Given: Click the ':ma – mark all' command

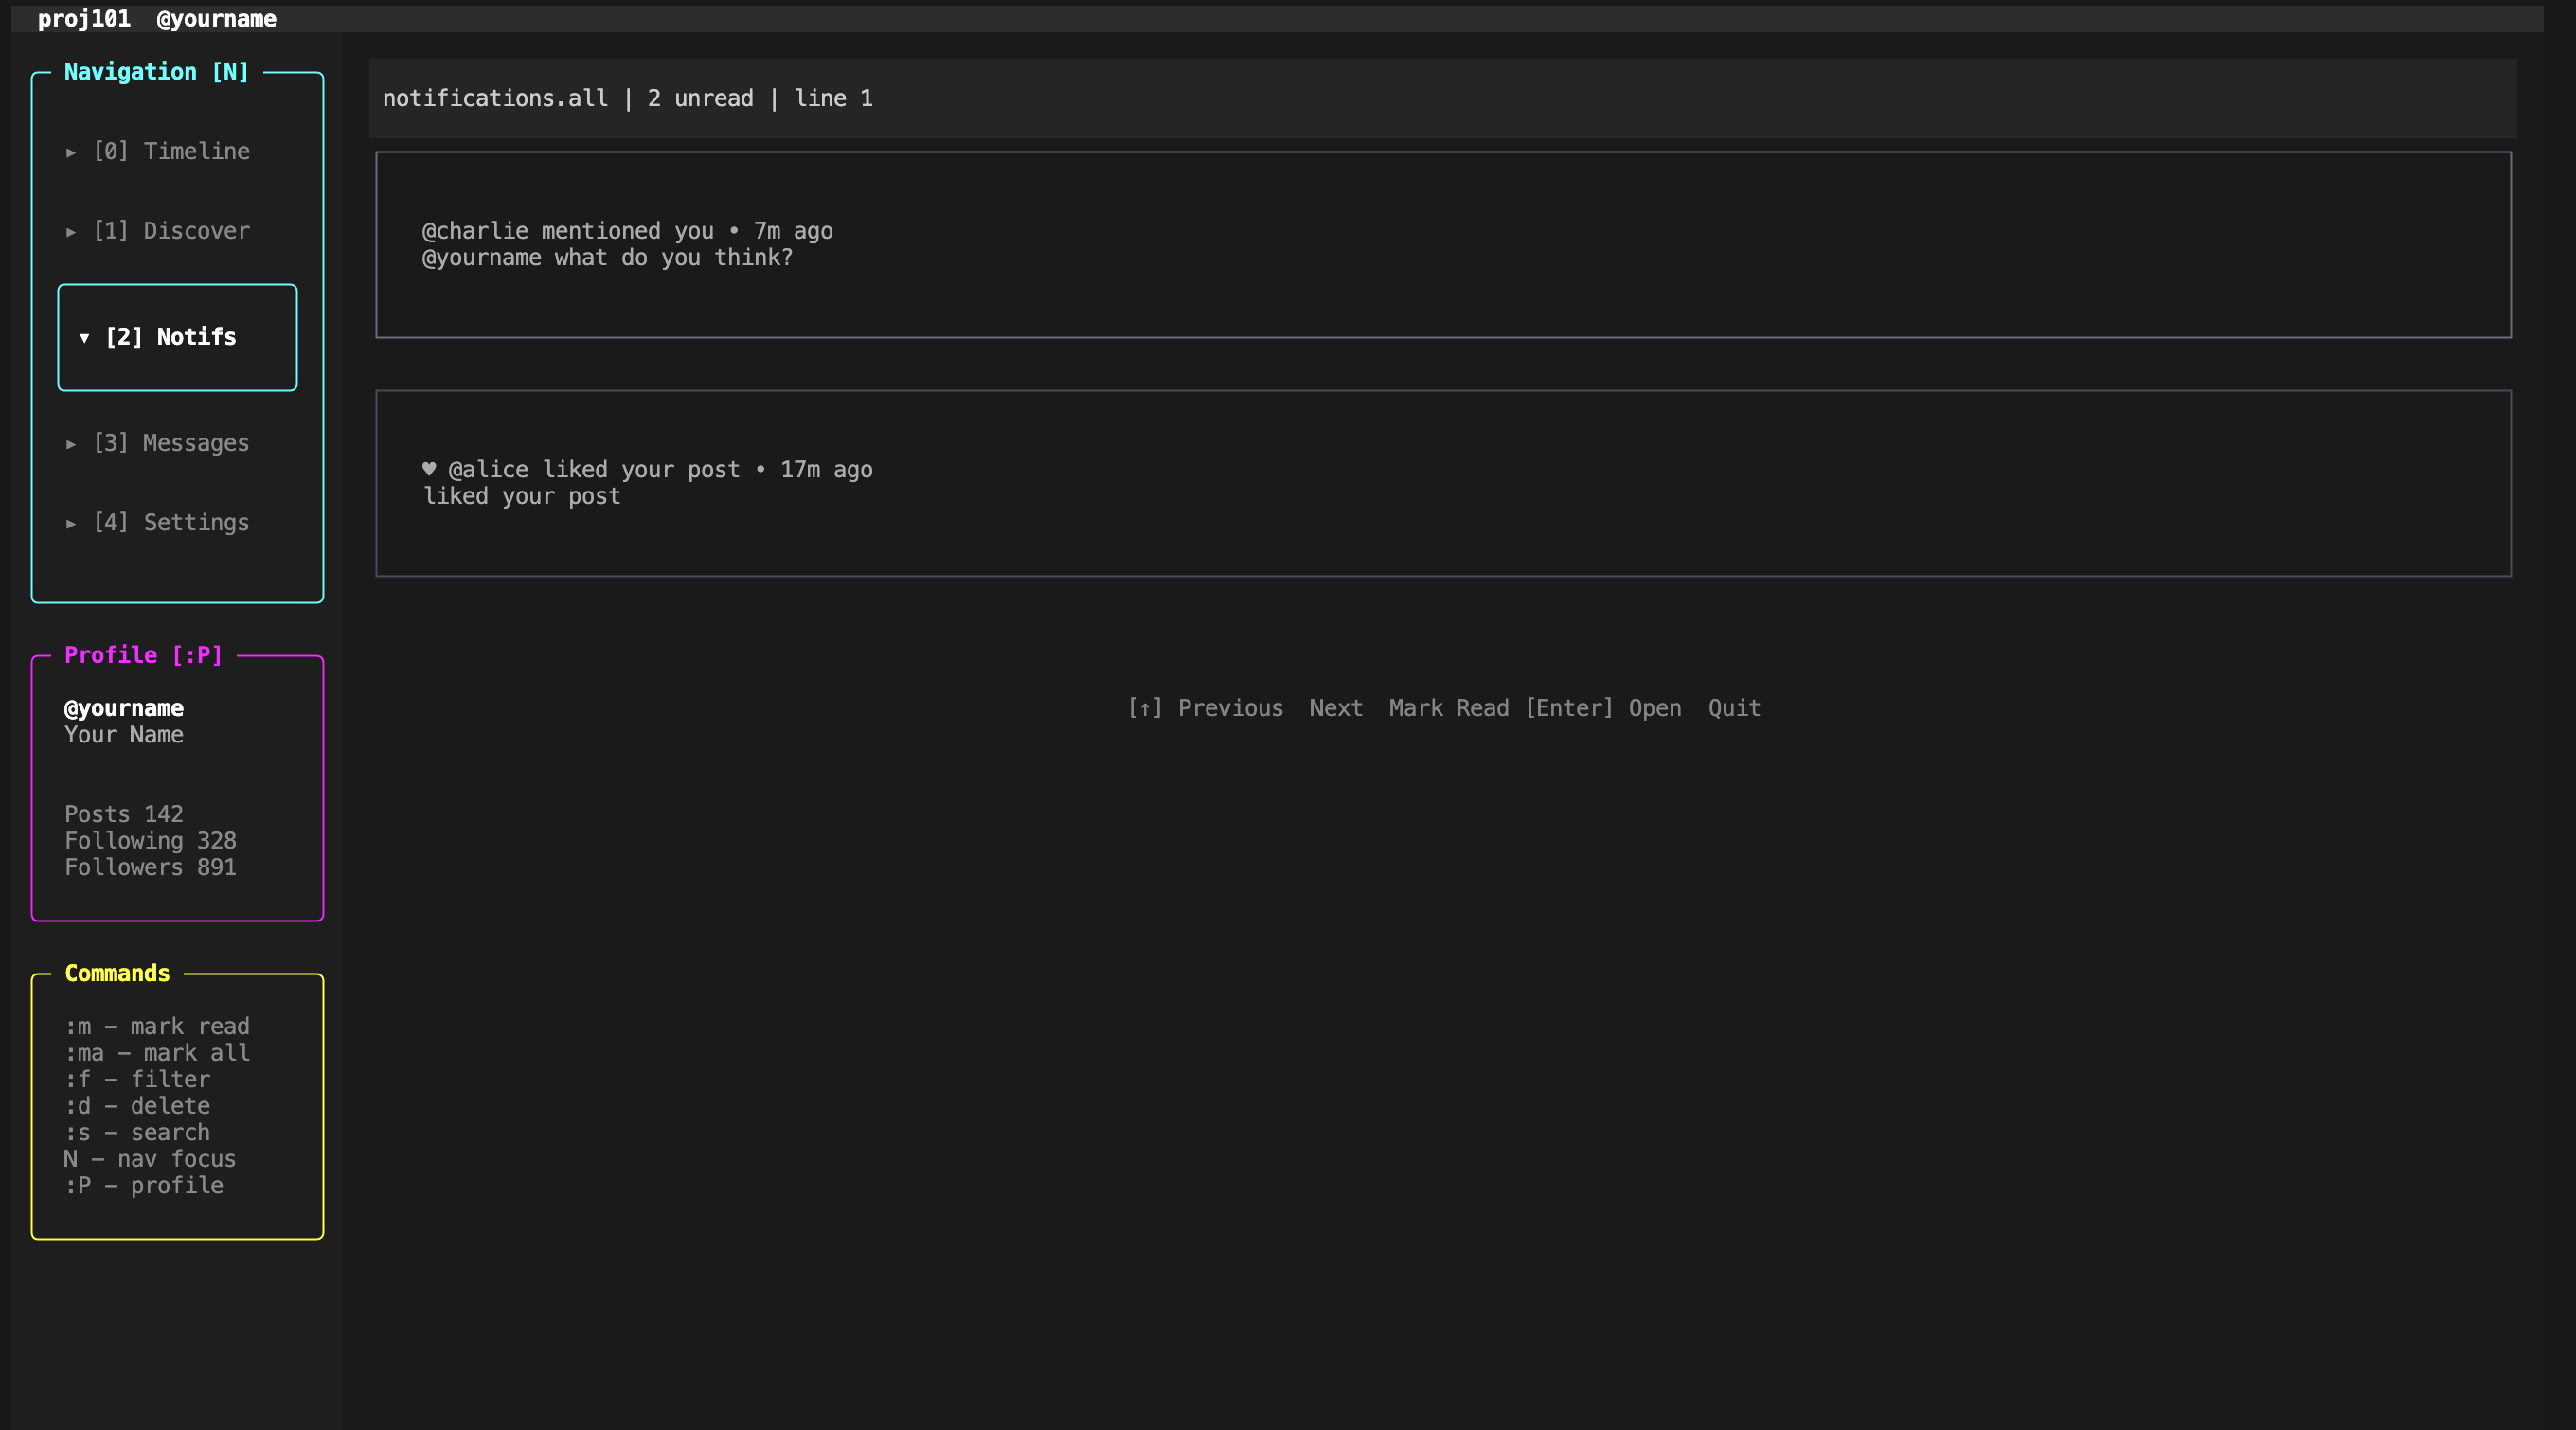Looking at the screenshot, I should point(157,1053).
